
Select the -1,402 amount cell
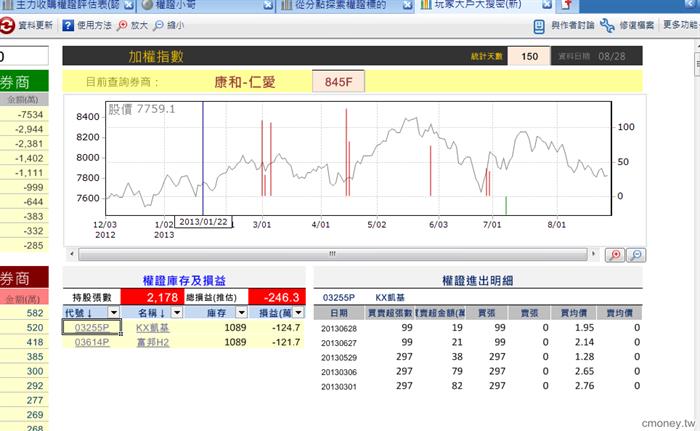tap(24, 159)
